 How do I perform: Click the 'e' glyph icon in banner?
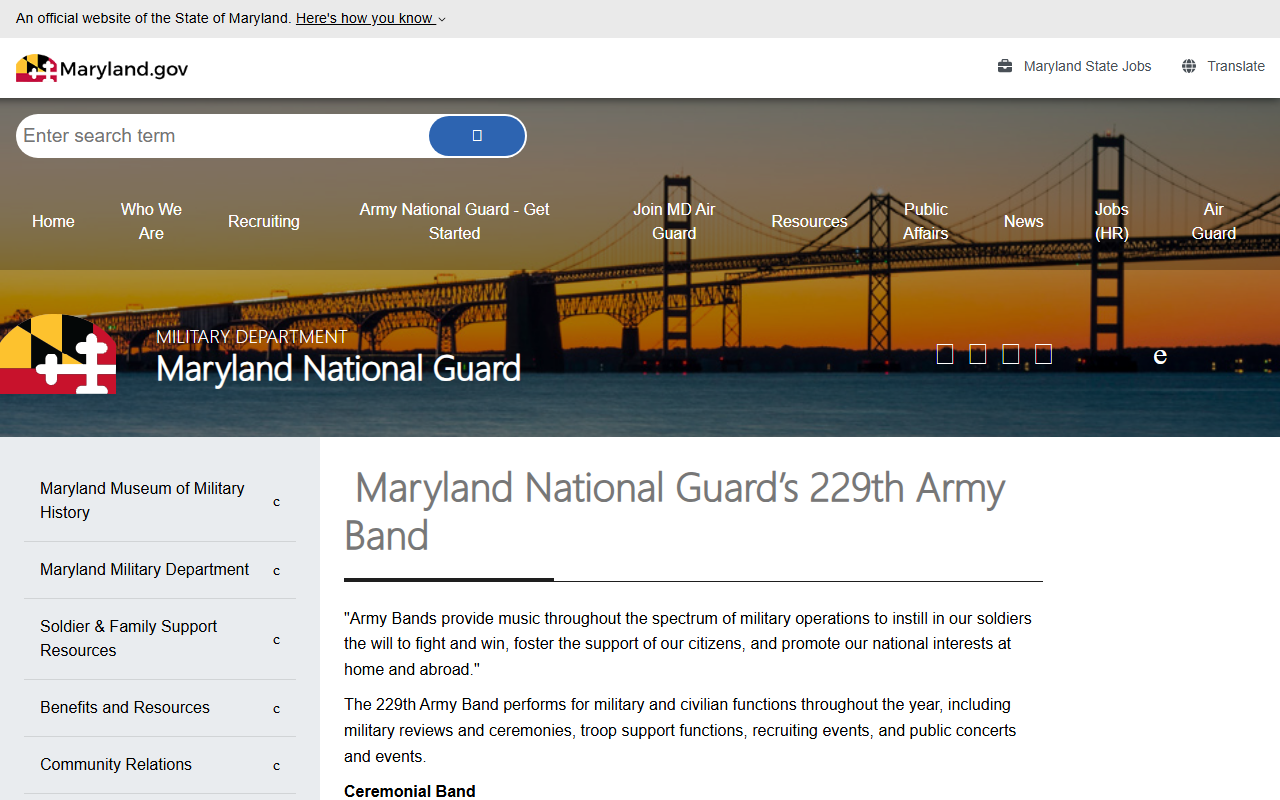coord(1160,356)
